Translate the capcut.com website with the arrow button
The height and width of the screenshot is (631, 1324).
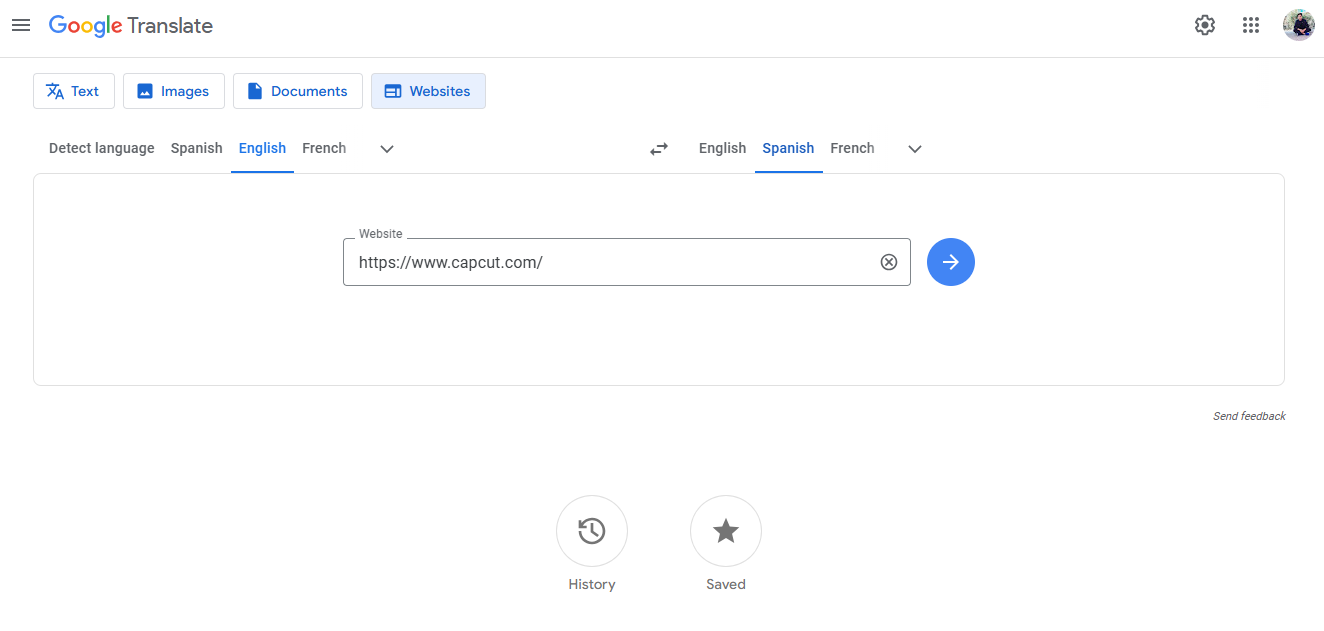[950, 261]
